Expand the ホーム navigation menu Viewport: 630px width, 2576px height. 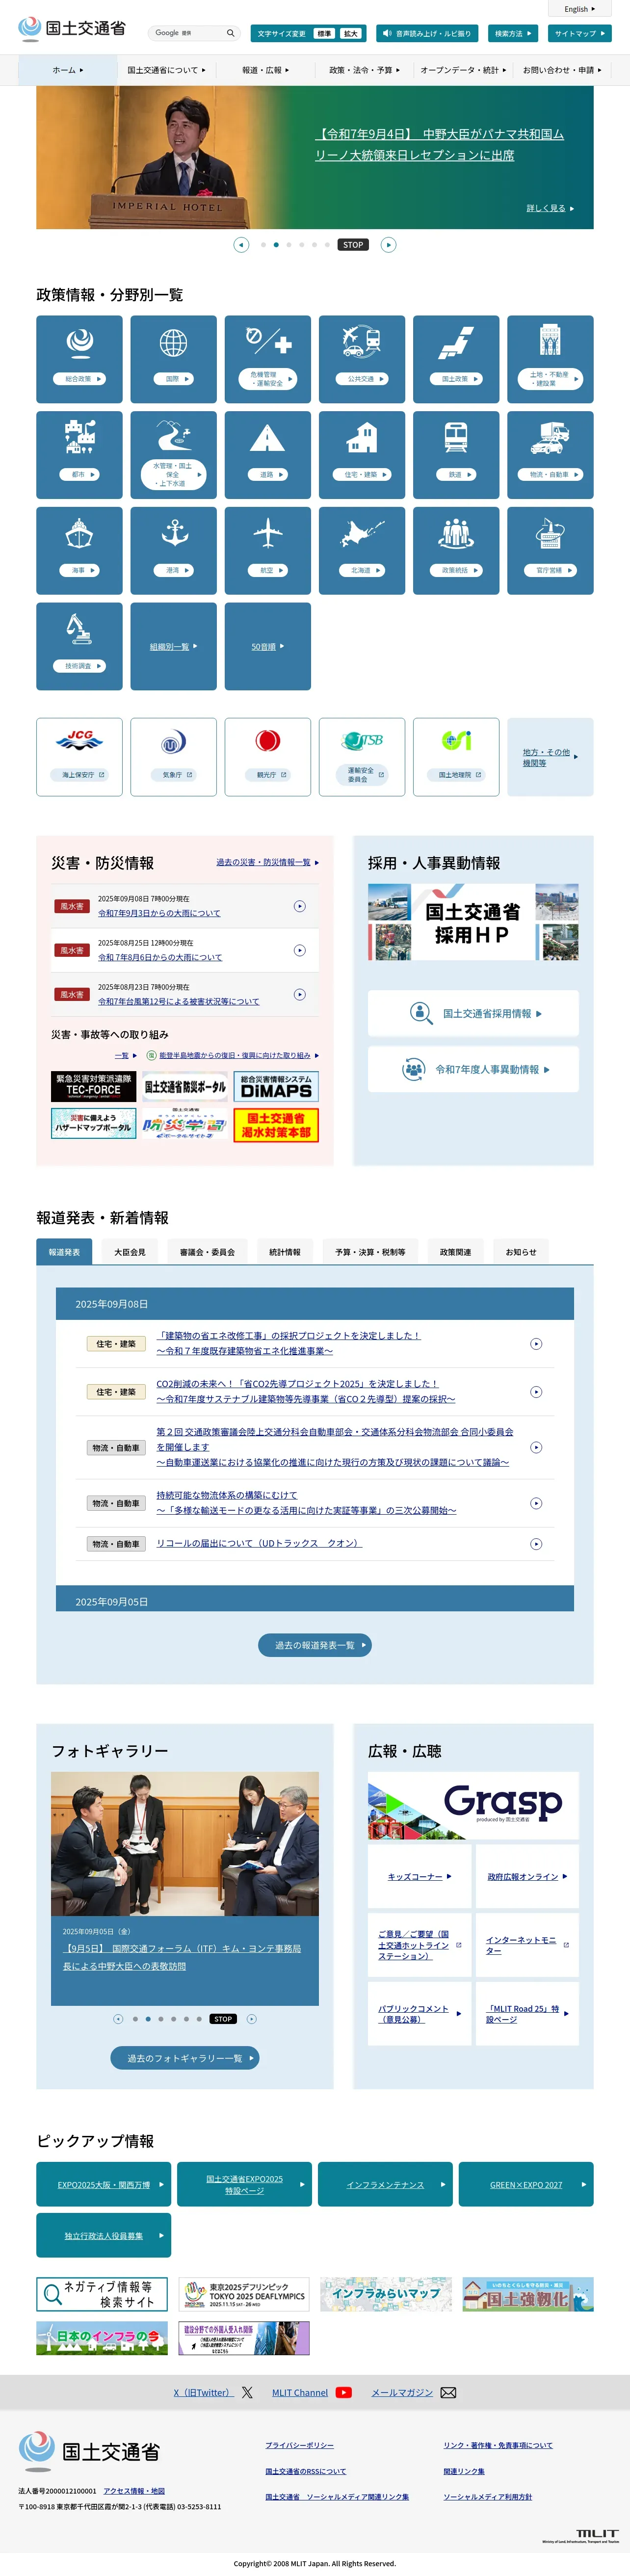coord(68,70)
